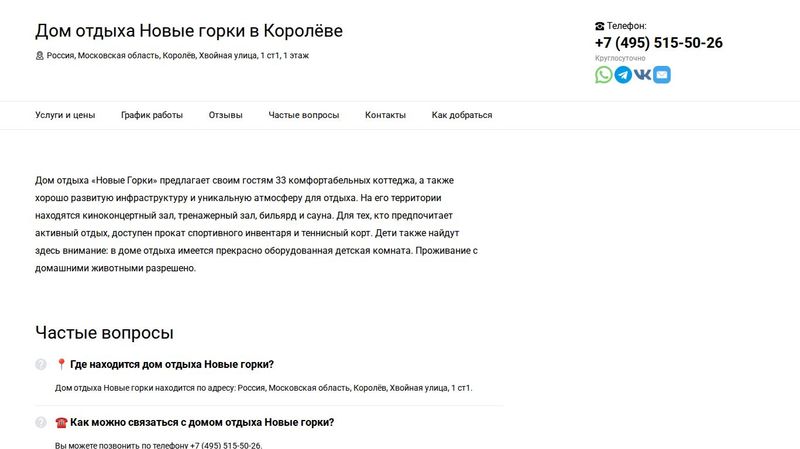Open the Услуги и цены menu item
This screenshot has width=800, height=449.
(x=65, y=115)
